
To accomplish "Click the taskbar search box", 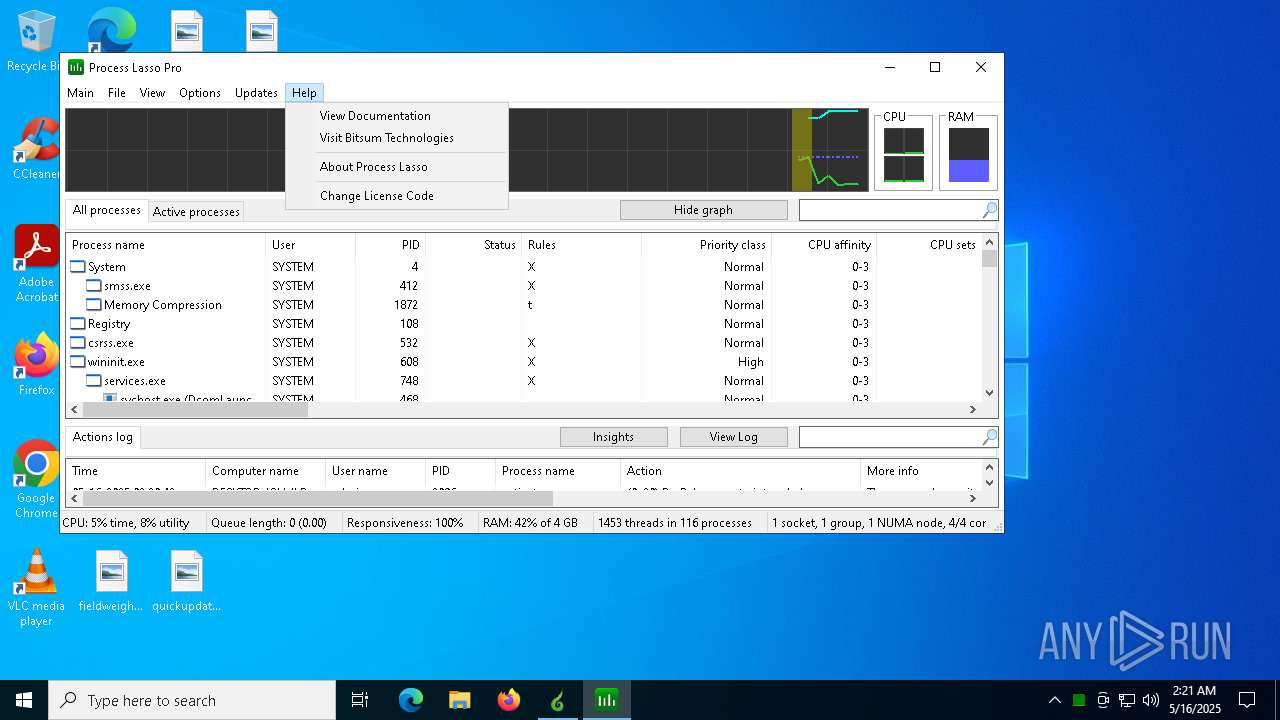I will tap(192, 700).
